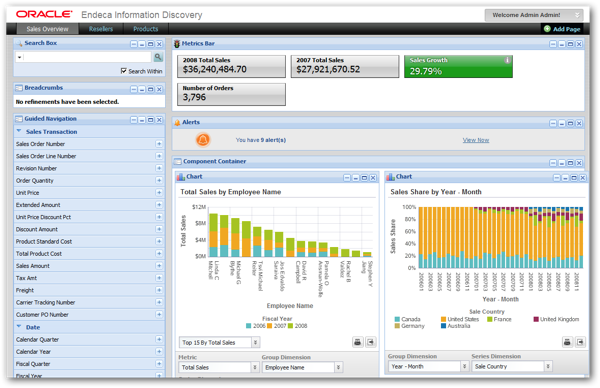This screenshot has width=600, height=388.
Task: Open the Welcome Admin Admin dropdown
Action: point(534,15)
